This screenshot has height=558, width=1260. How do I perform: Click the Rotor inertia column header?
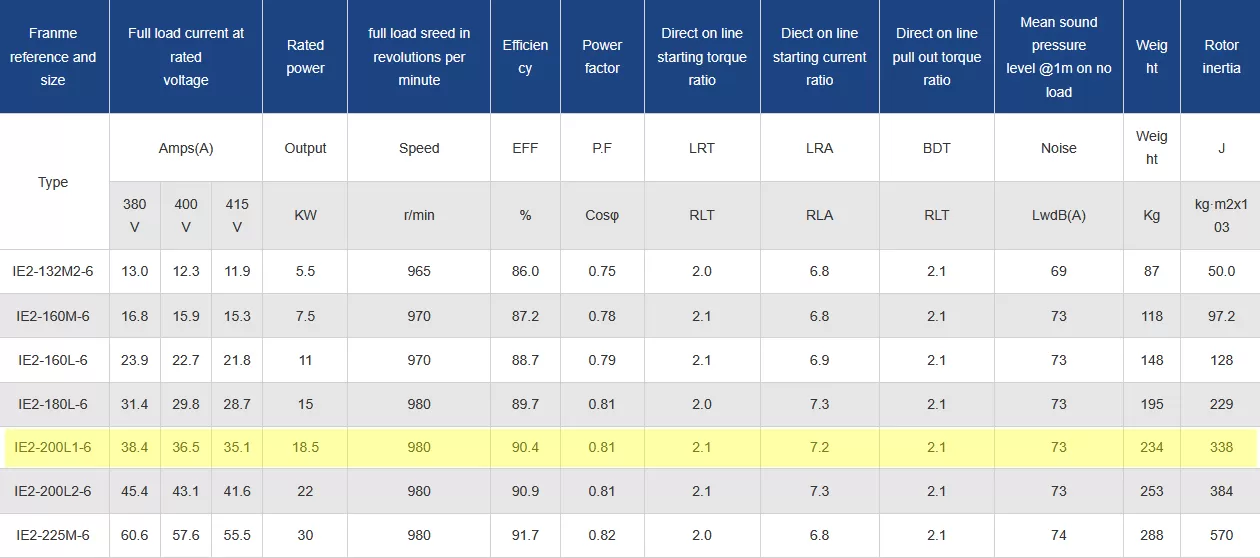coord(1221,57)
